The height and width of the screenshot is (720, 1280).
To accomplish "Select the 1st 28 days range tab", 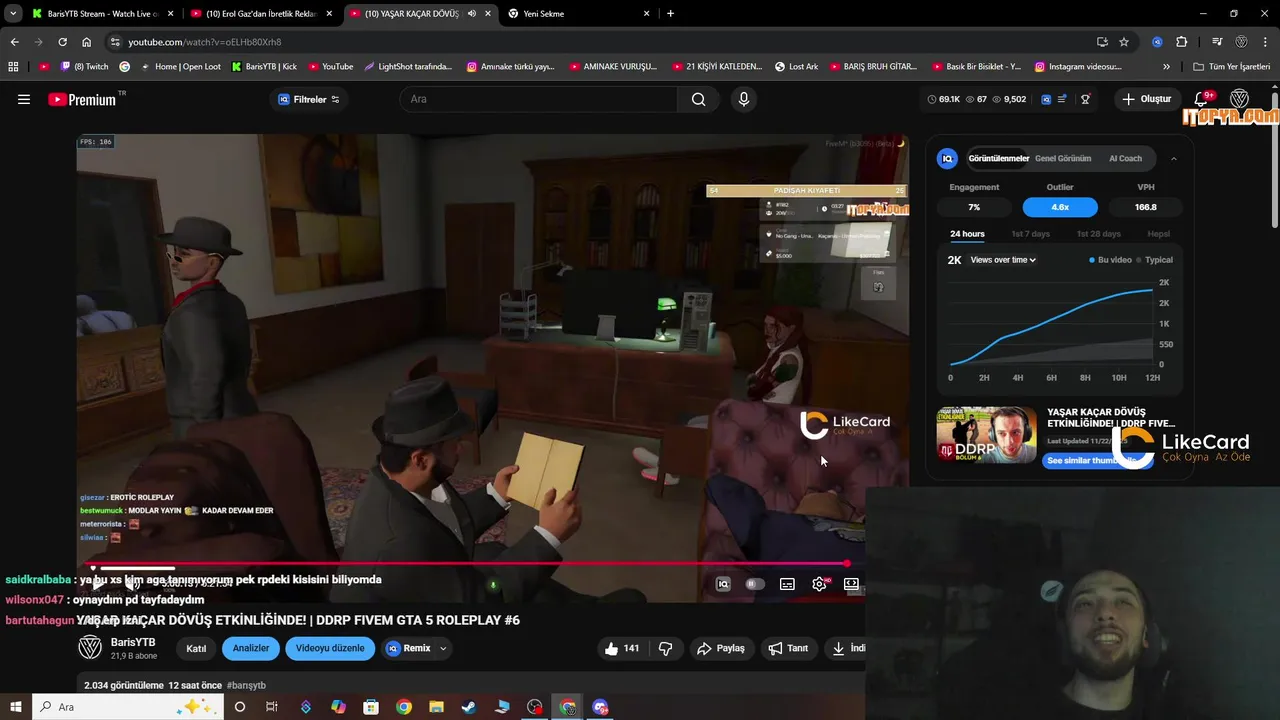I will coord(1098,234).
